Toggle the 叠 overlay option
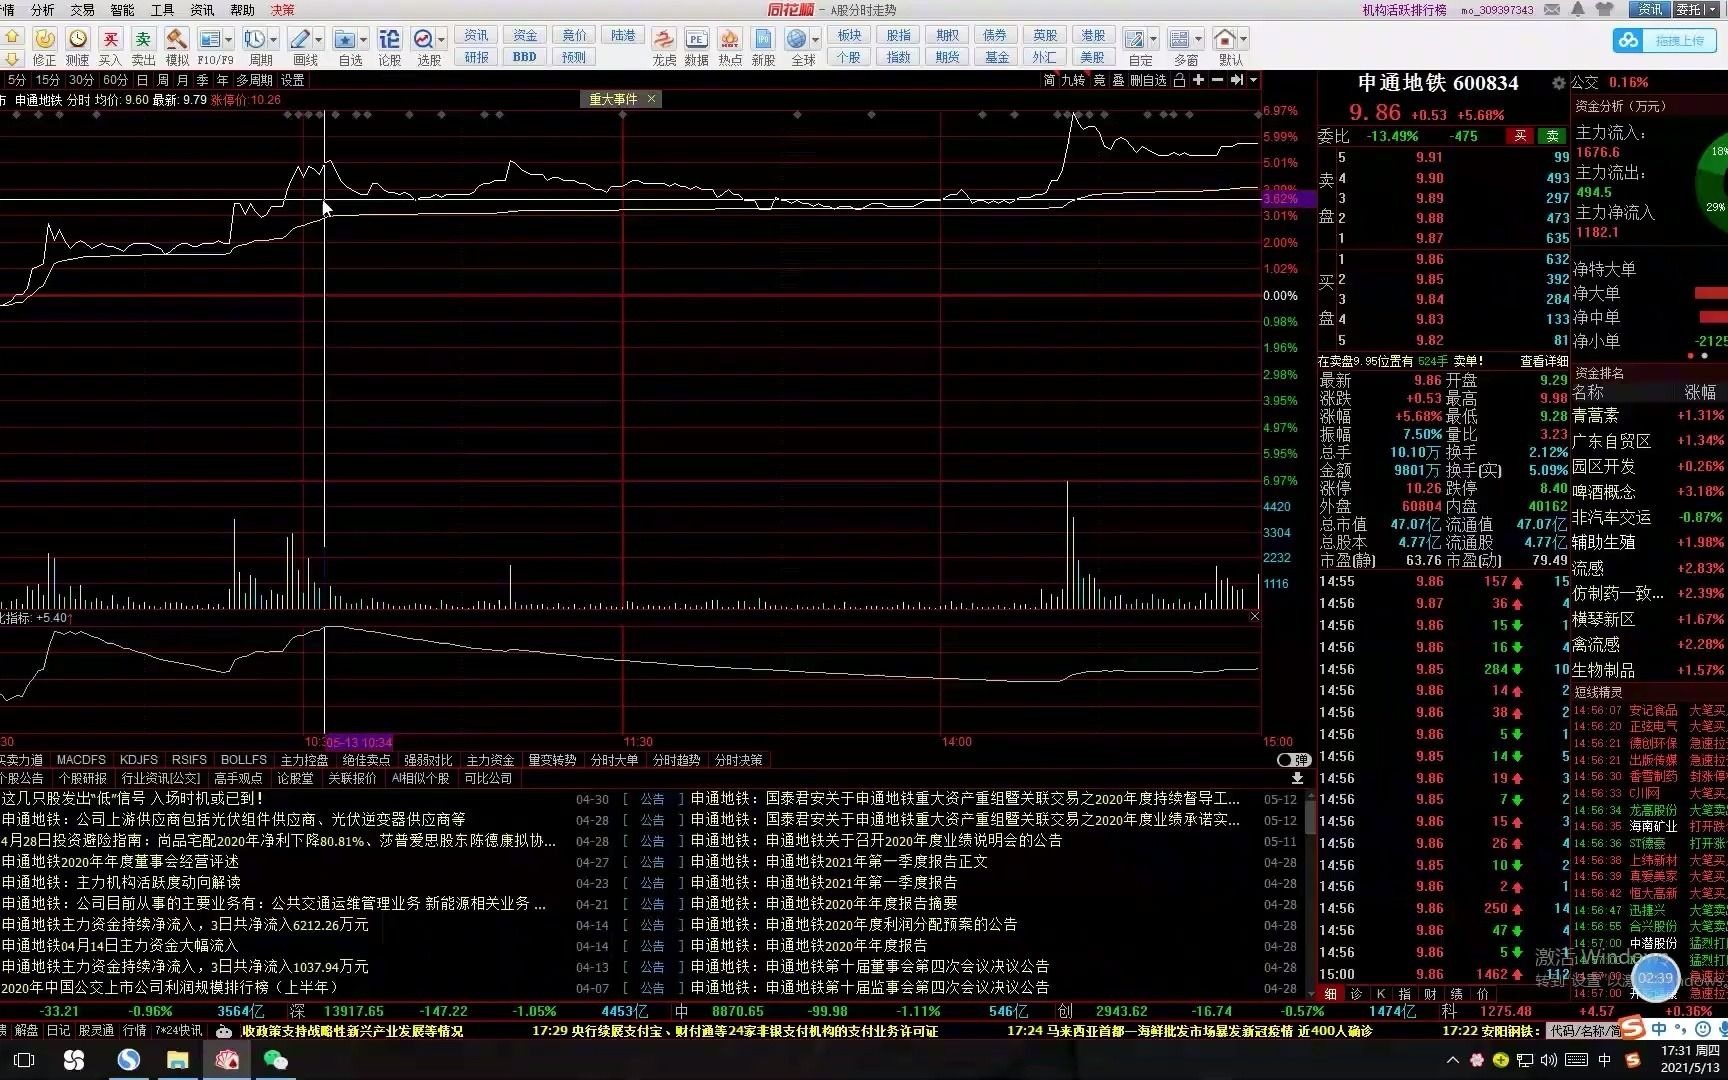 (x=1118, y=80)
